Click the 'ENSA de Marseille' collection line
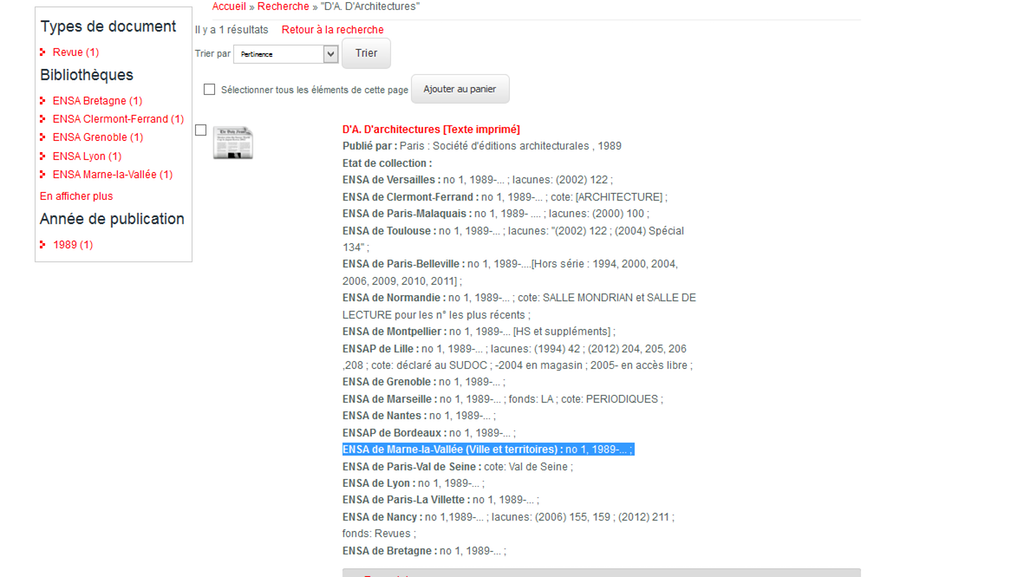 503,399
